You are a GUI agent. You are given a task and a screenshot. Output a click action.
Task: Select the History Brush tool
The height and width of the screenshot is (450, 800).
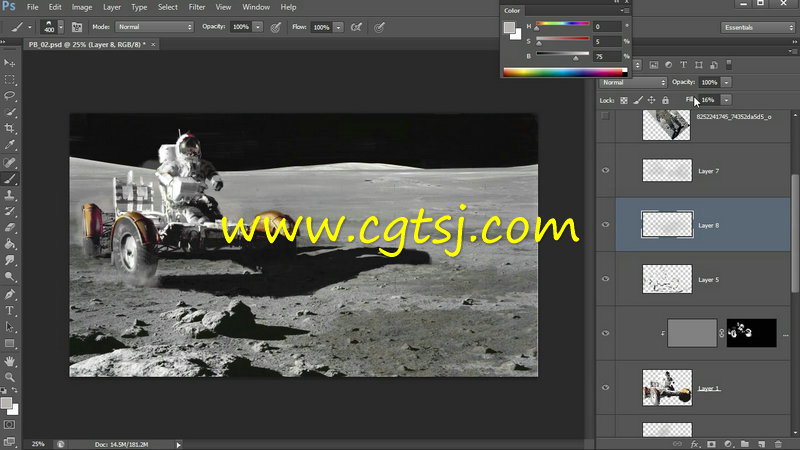(10, 211)
